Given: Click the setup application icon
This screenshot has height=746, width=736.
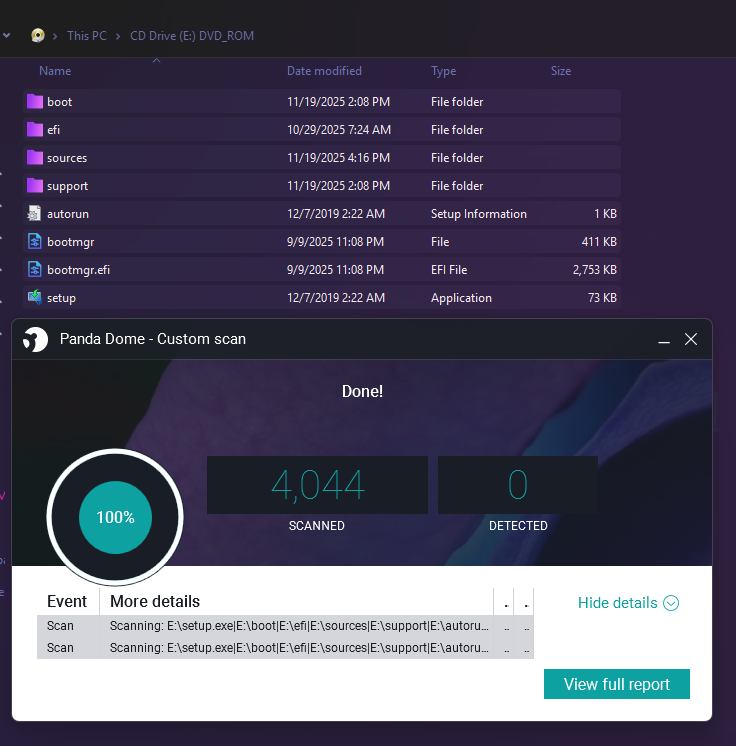Looking at the screenshot, I should [34, 297].
